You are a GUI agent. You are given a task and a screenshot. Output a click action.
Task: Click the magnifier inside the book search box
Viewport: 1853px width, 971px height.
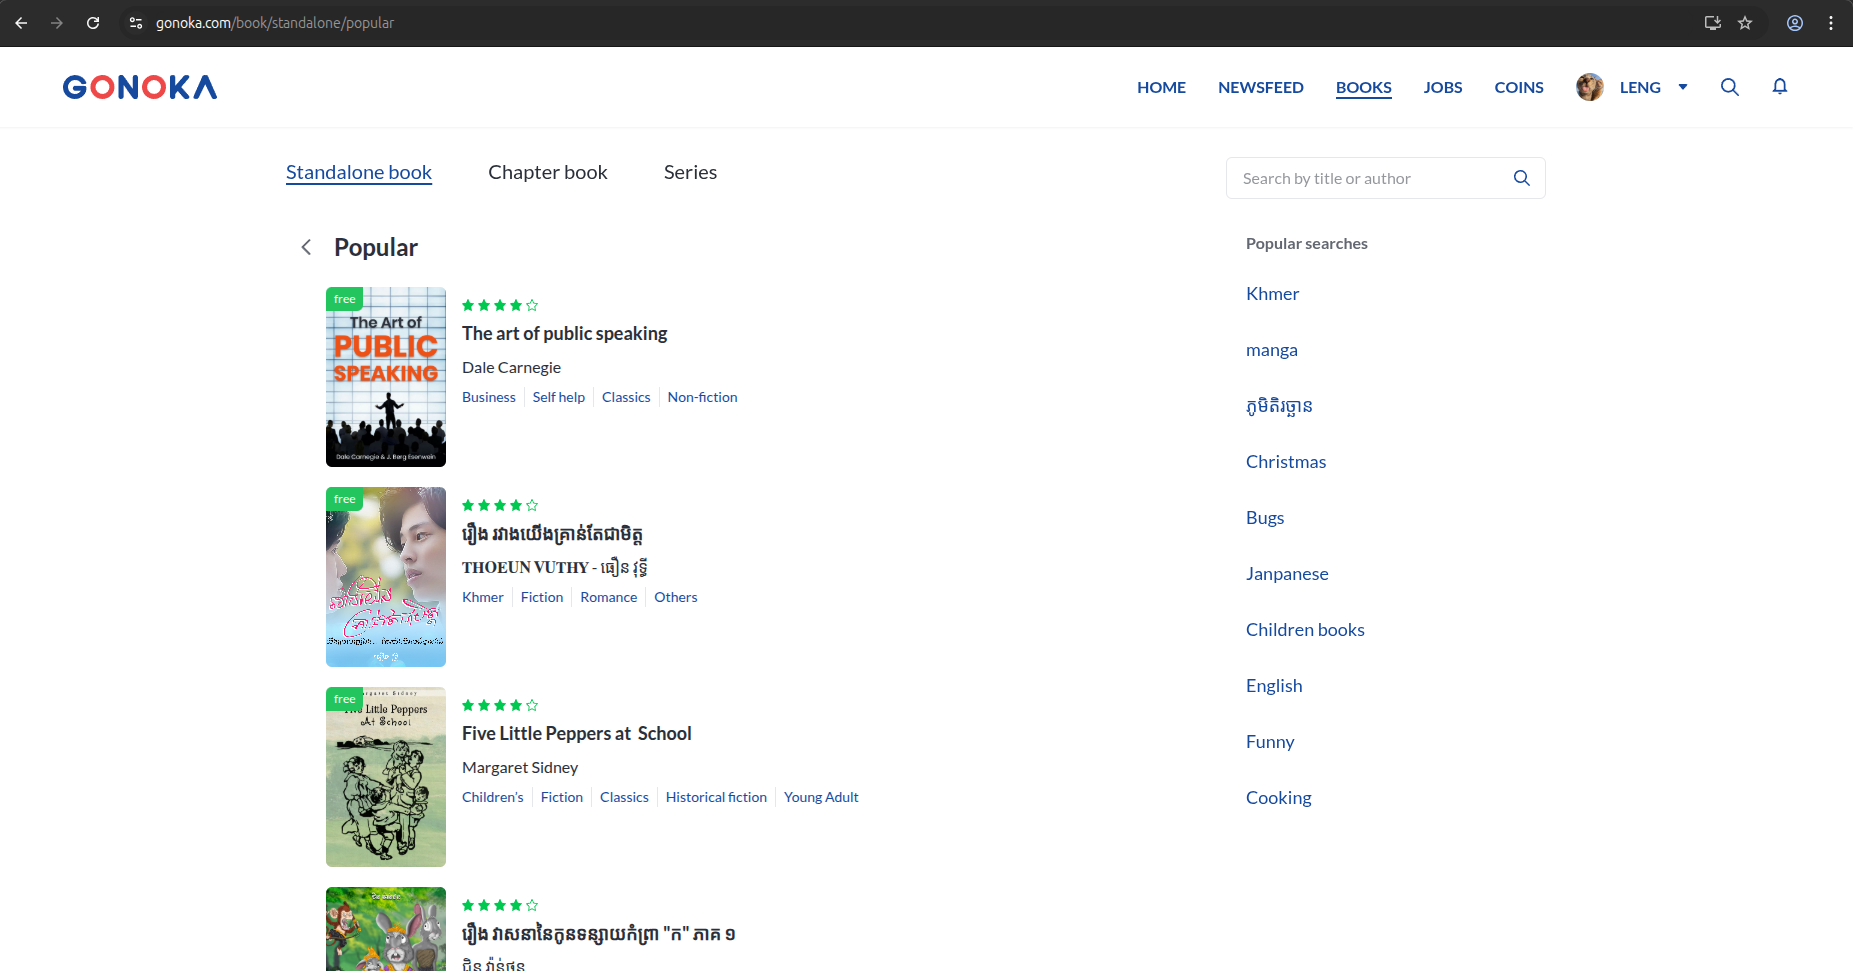coord(1521,178)
